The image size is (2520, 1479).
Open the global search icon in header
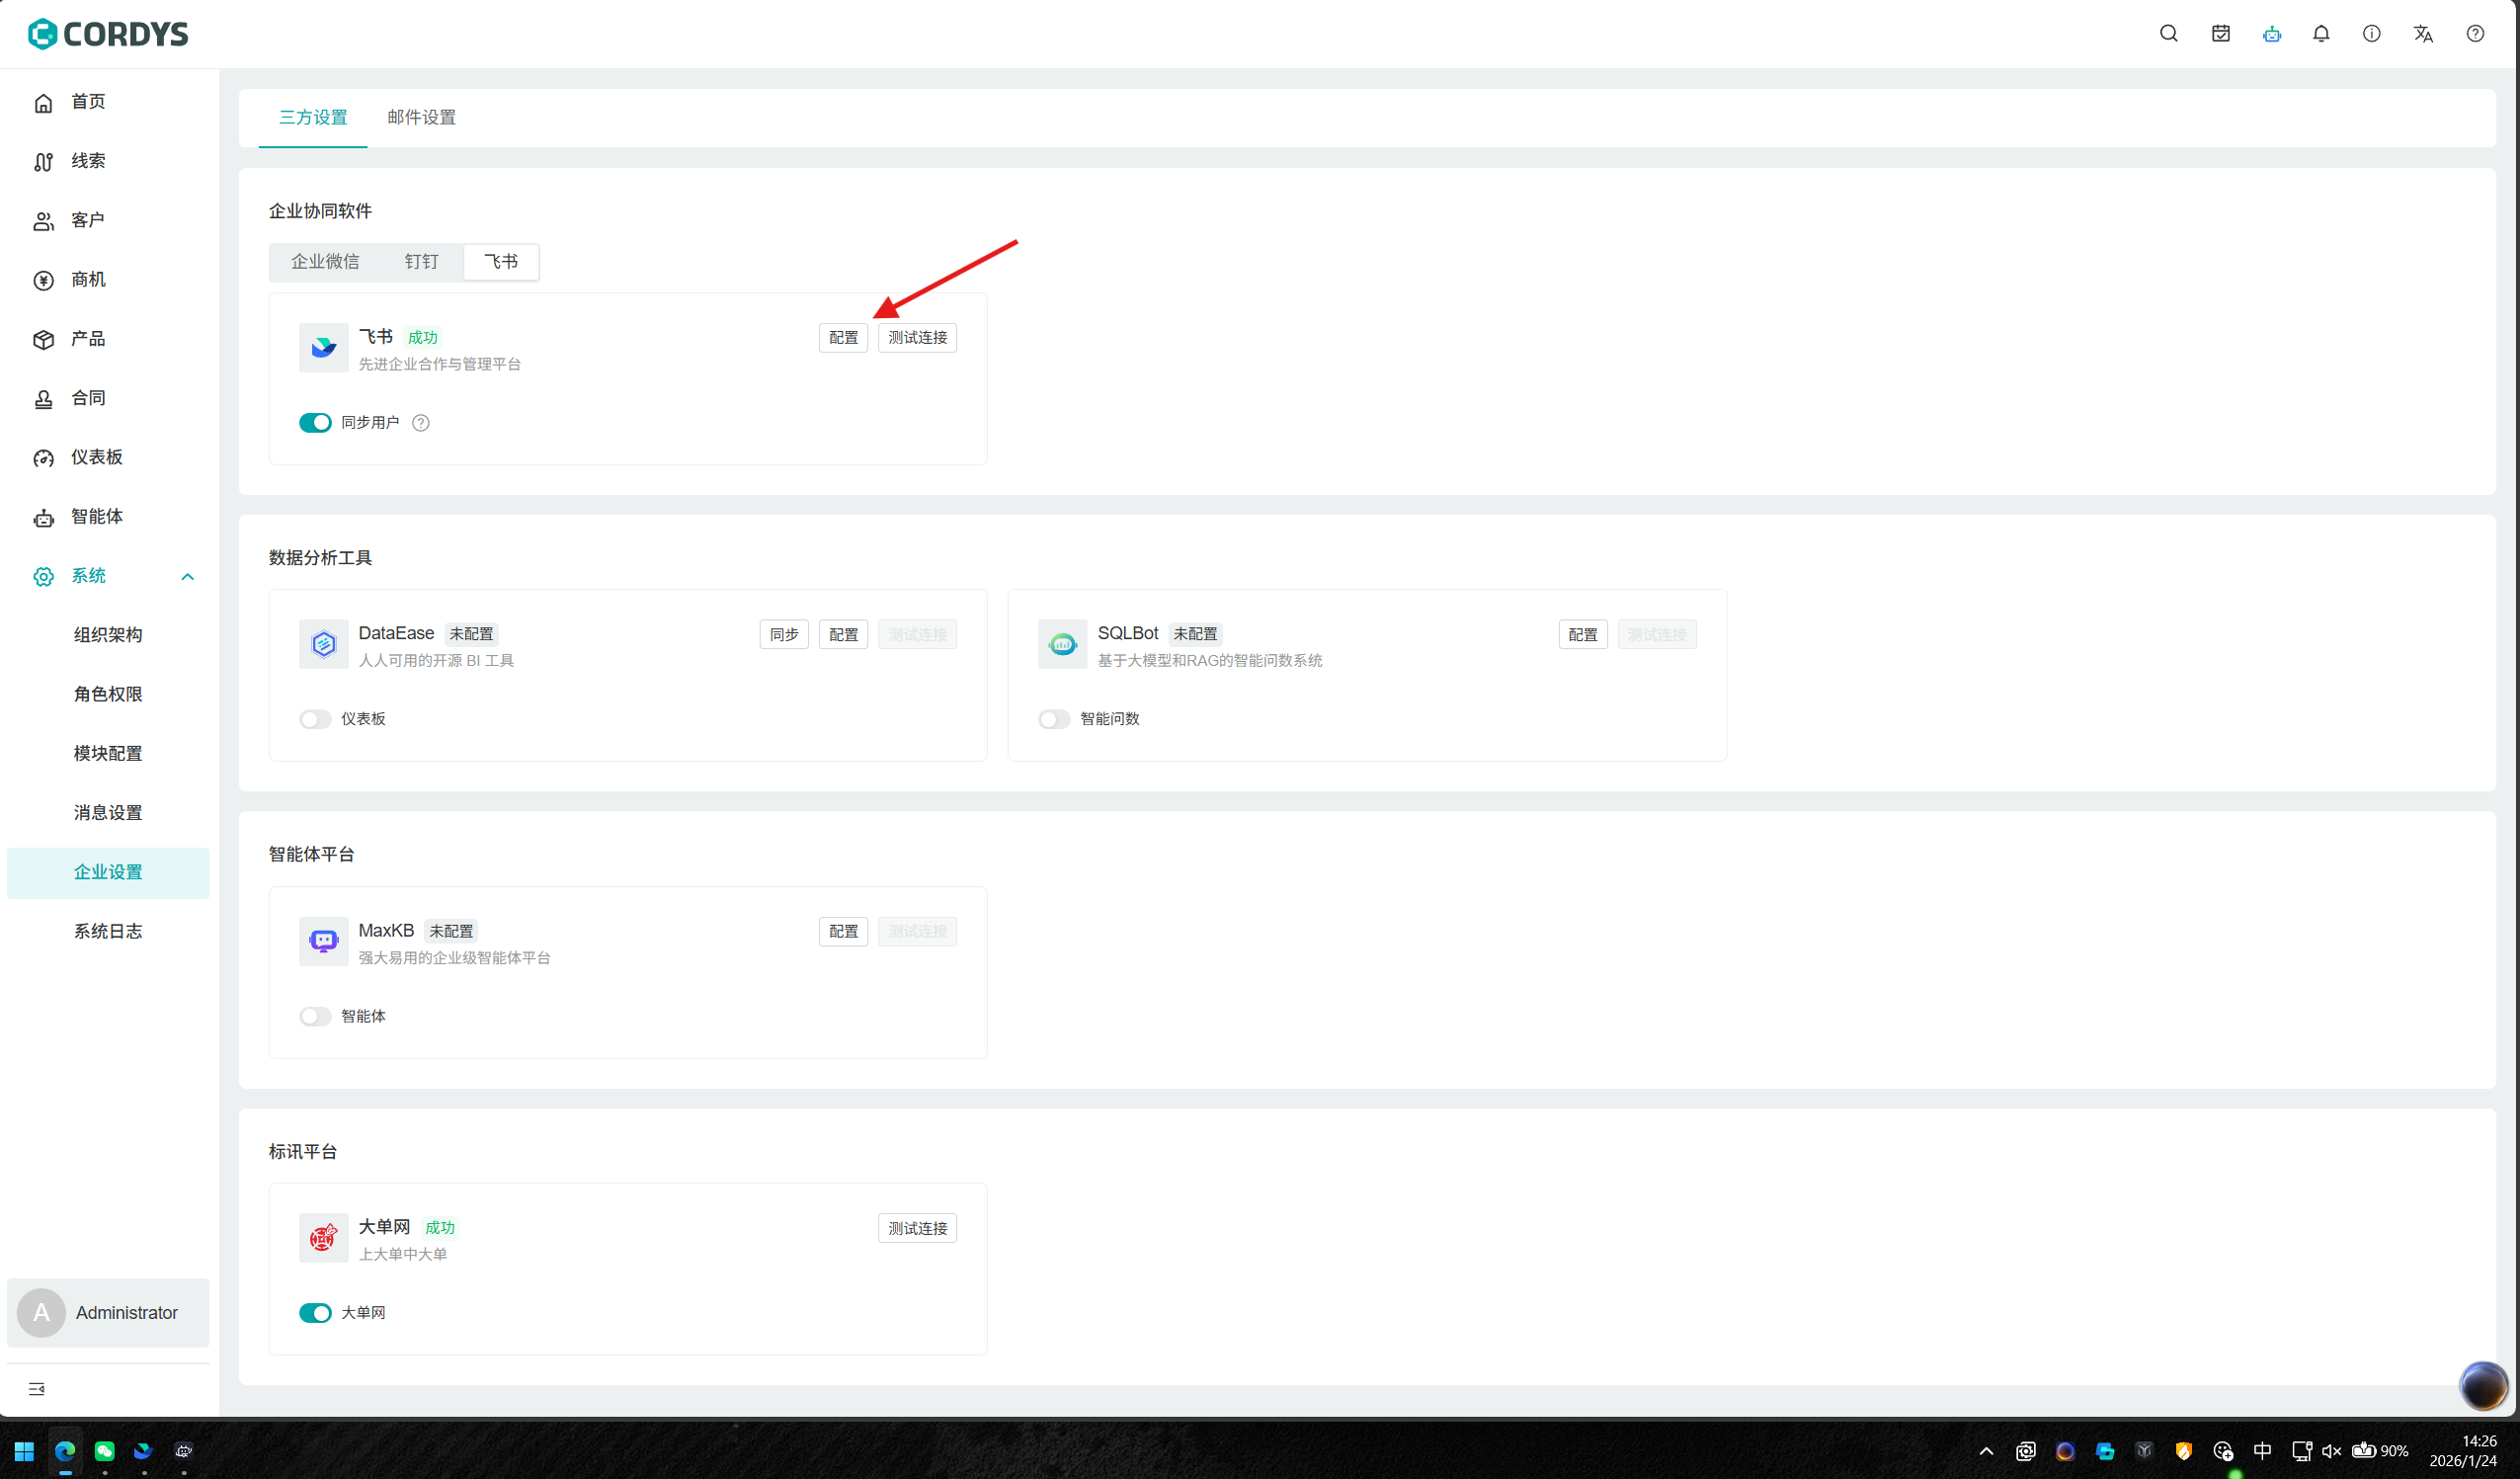[x=2168, y=34]
